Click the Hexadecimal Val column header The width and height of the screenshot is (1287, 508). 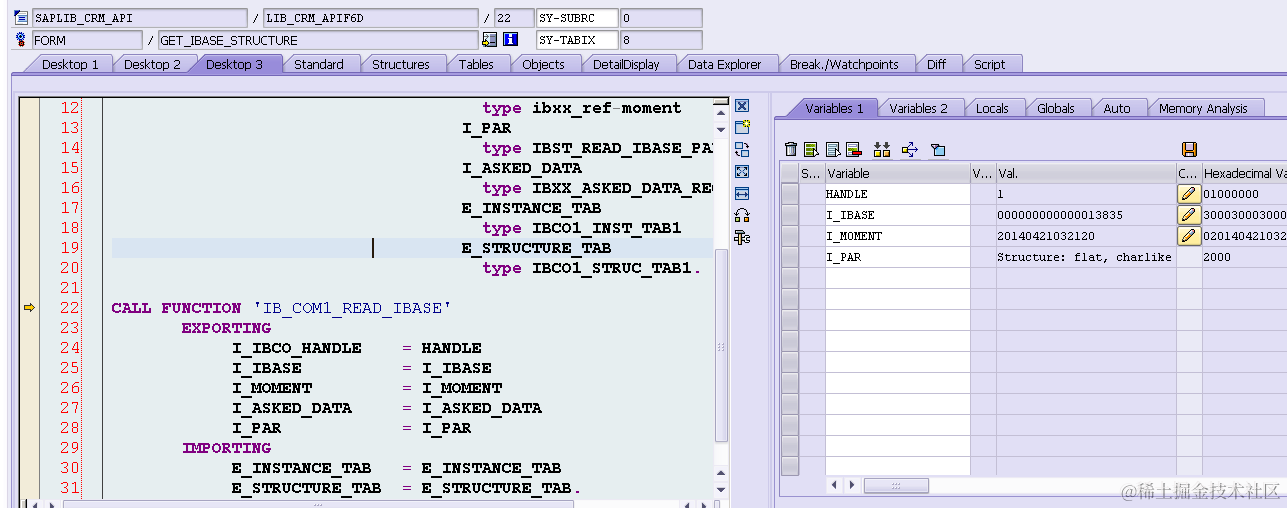click(x=1244, y=173)
